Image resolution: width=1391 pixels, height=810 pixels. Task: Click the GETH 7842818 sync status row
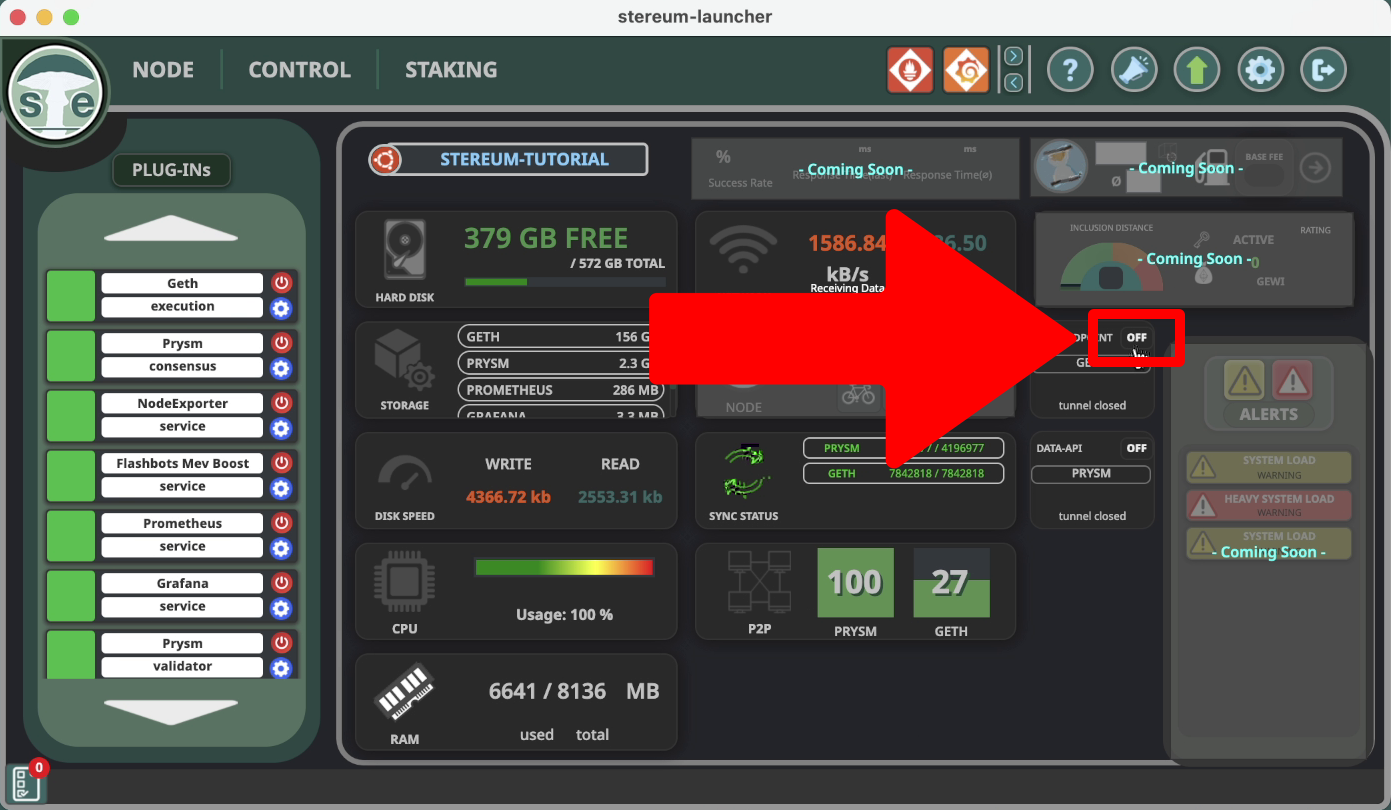coord(903,474)
